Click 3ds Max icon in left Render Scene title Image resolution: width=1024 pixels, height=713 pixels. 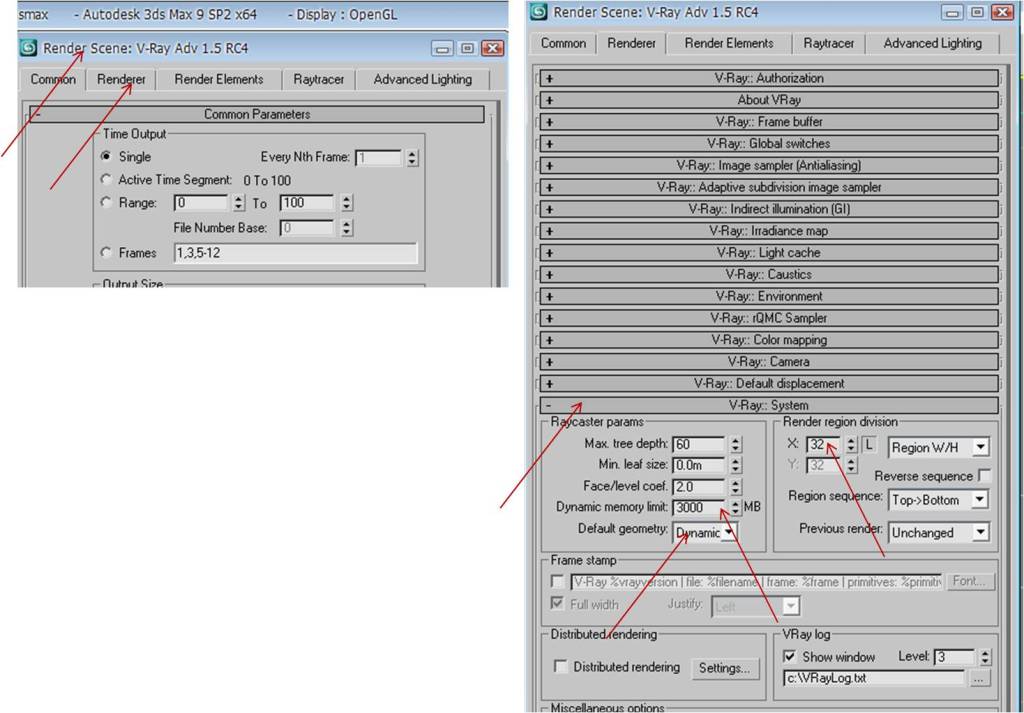pos(28,48)
